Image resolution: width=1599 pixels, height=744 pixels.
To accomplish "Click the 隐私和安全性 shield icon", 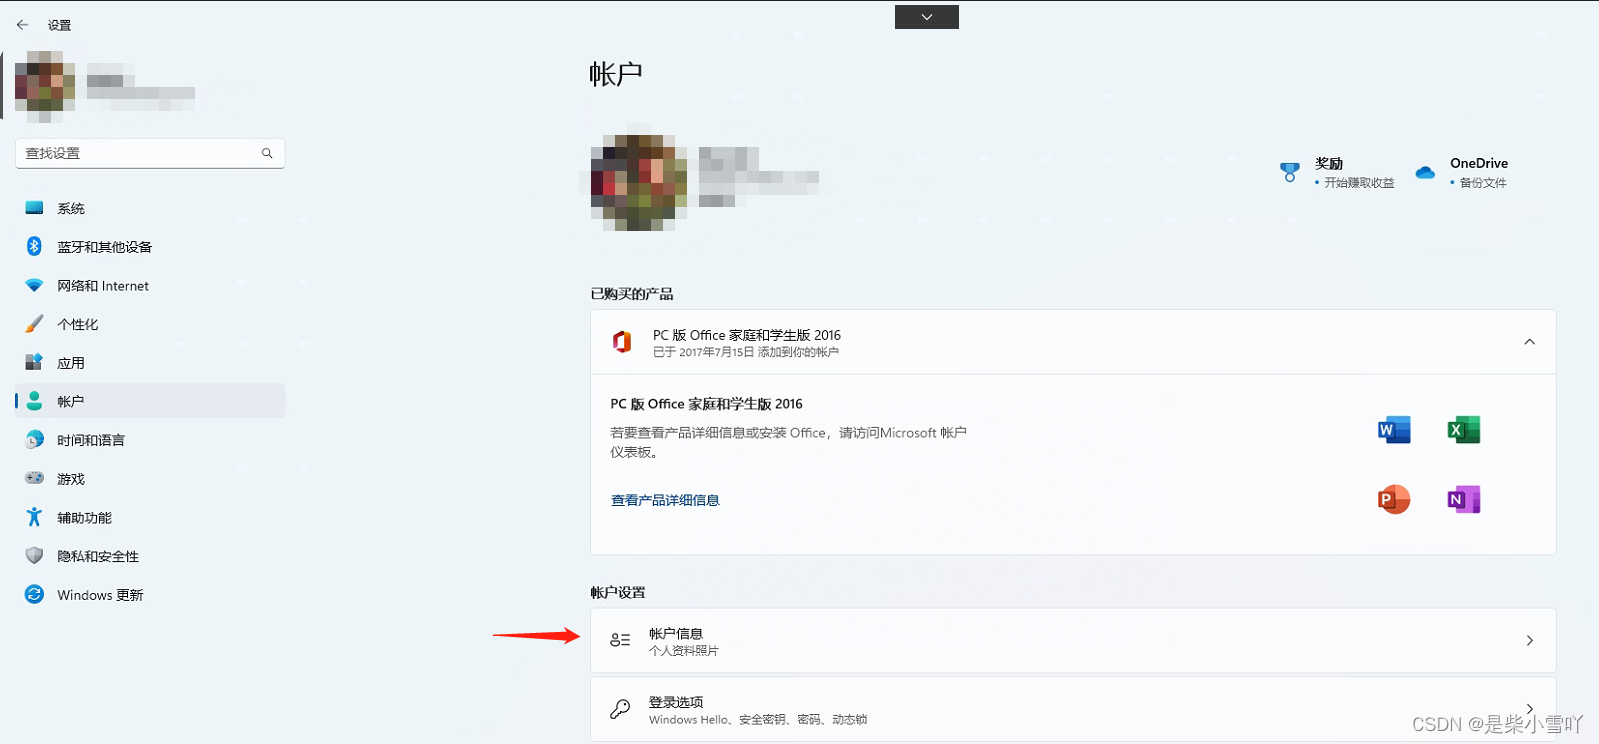I will tap(34, 555).
